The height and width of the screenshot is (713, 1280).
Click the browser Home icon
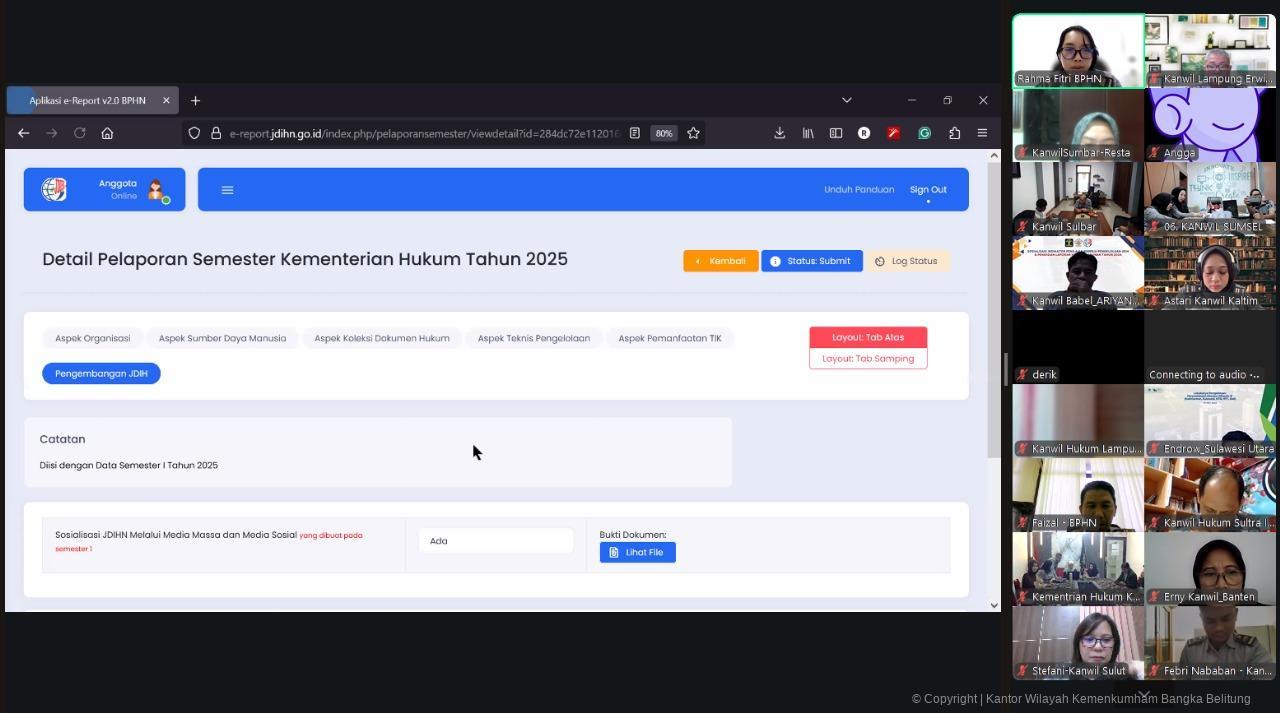[x=107, y=133]
